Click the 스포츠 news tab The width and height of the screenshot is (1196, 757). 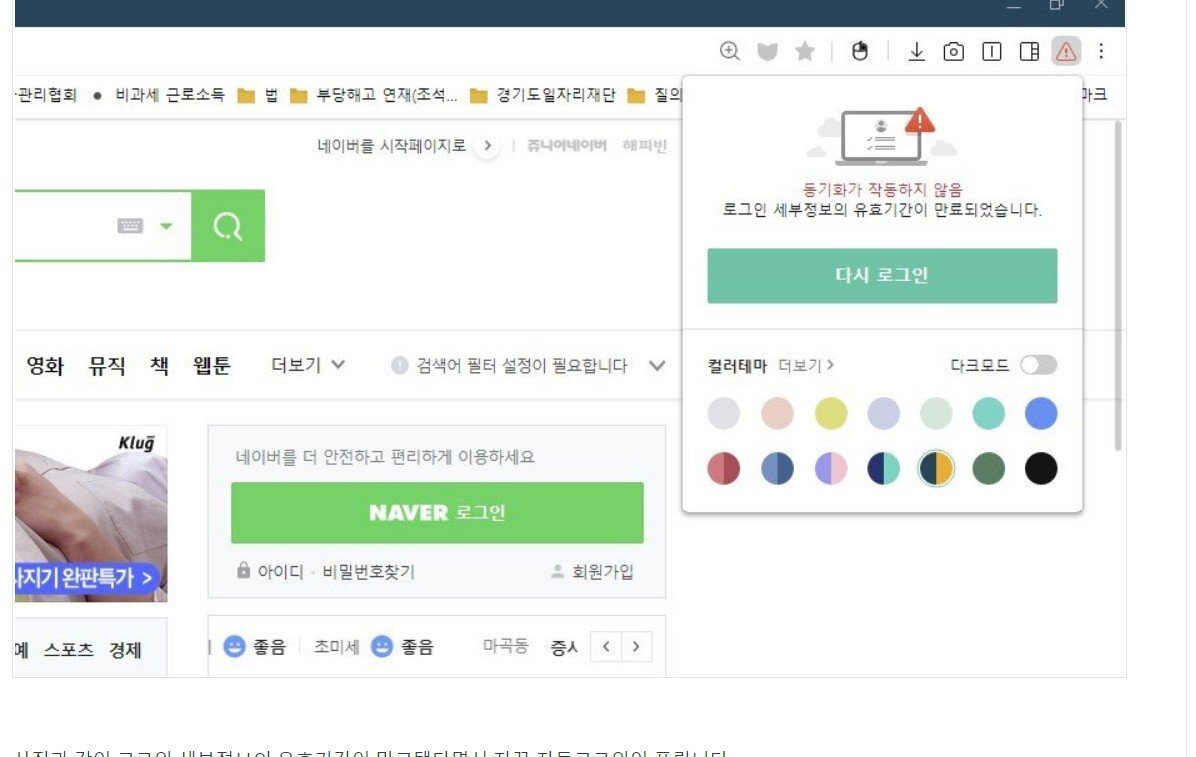click(69, 650)
